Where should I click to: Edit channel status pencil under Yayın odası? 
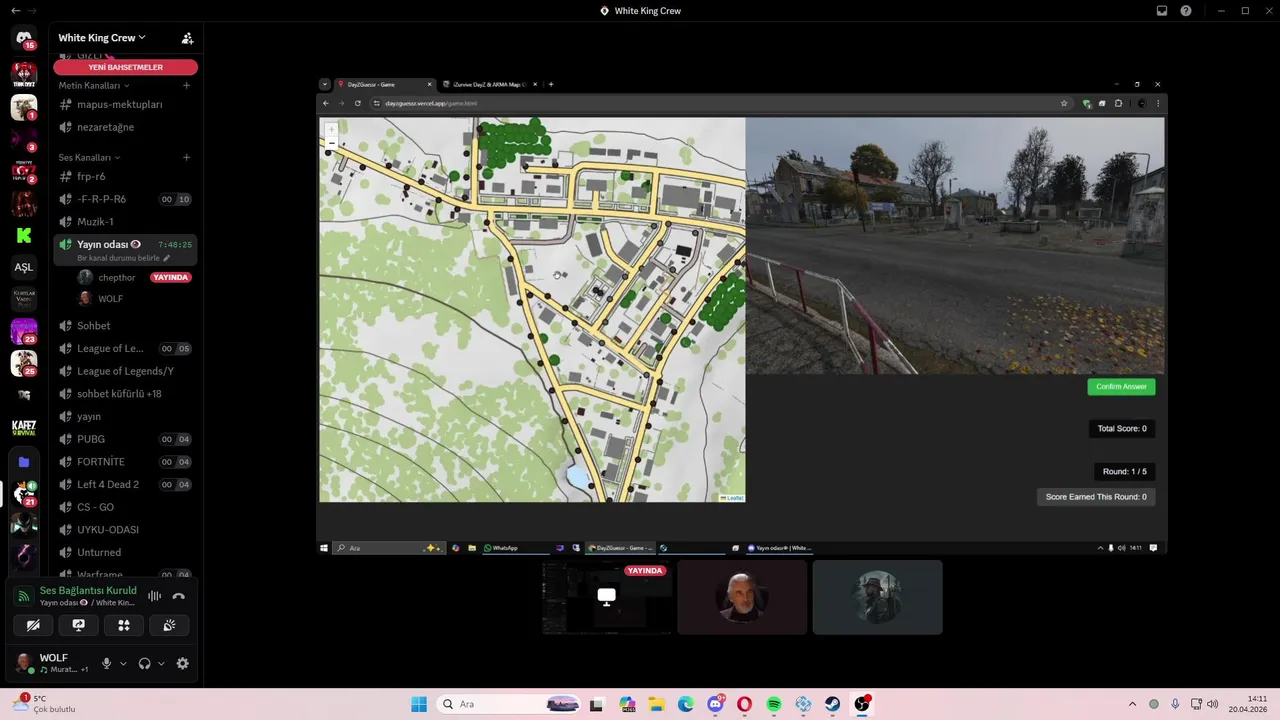pyautogui.click(x=167, y=258)
